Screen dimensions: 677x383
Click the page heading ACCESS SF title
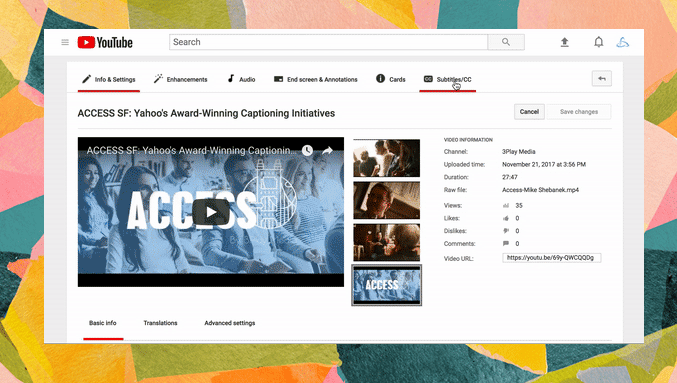coord(206,113)
